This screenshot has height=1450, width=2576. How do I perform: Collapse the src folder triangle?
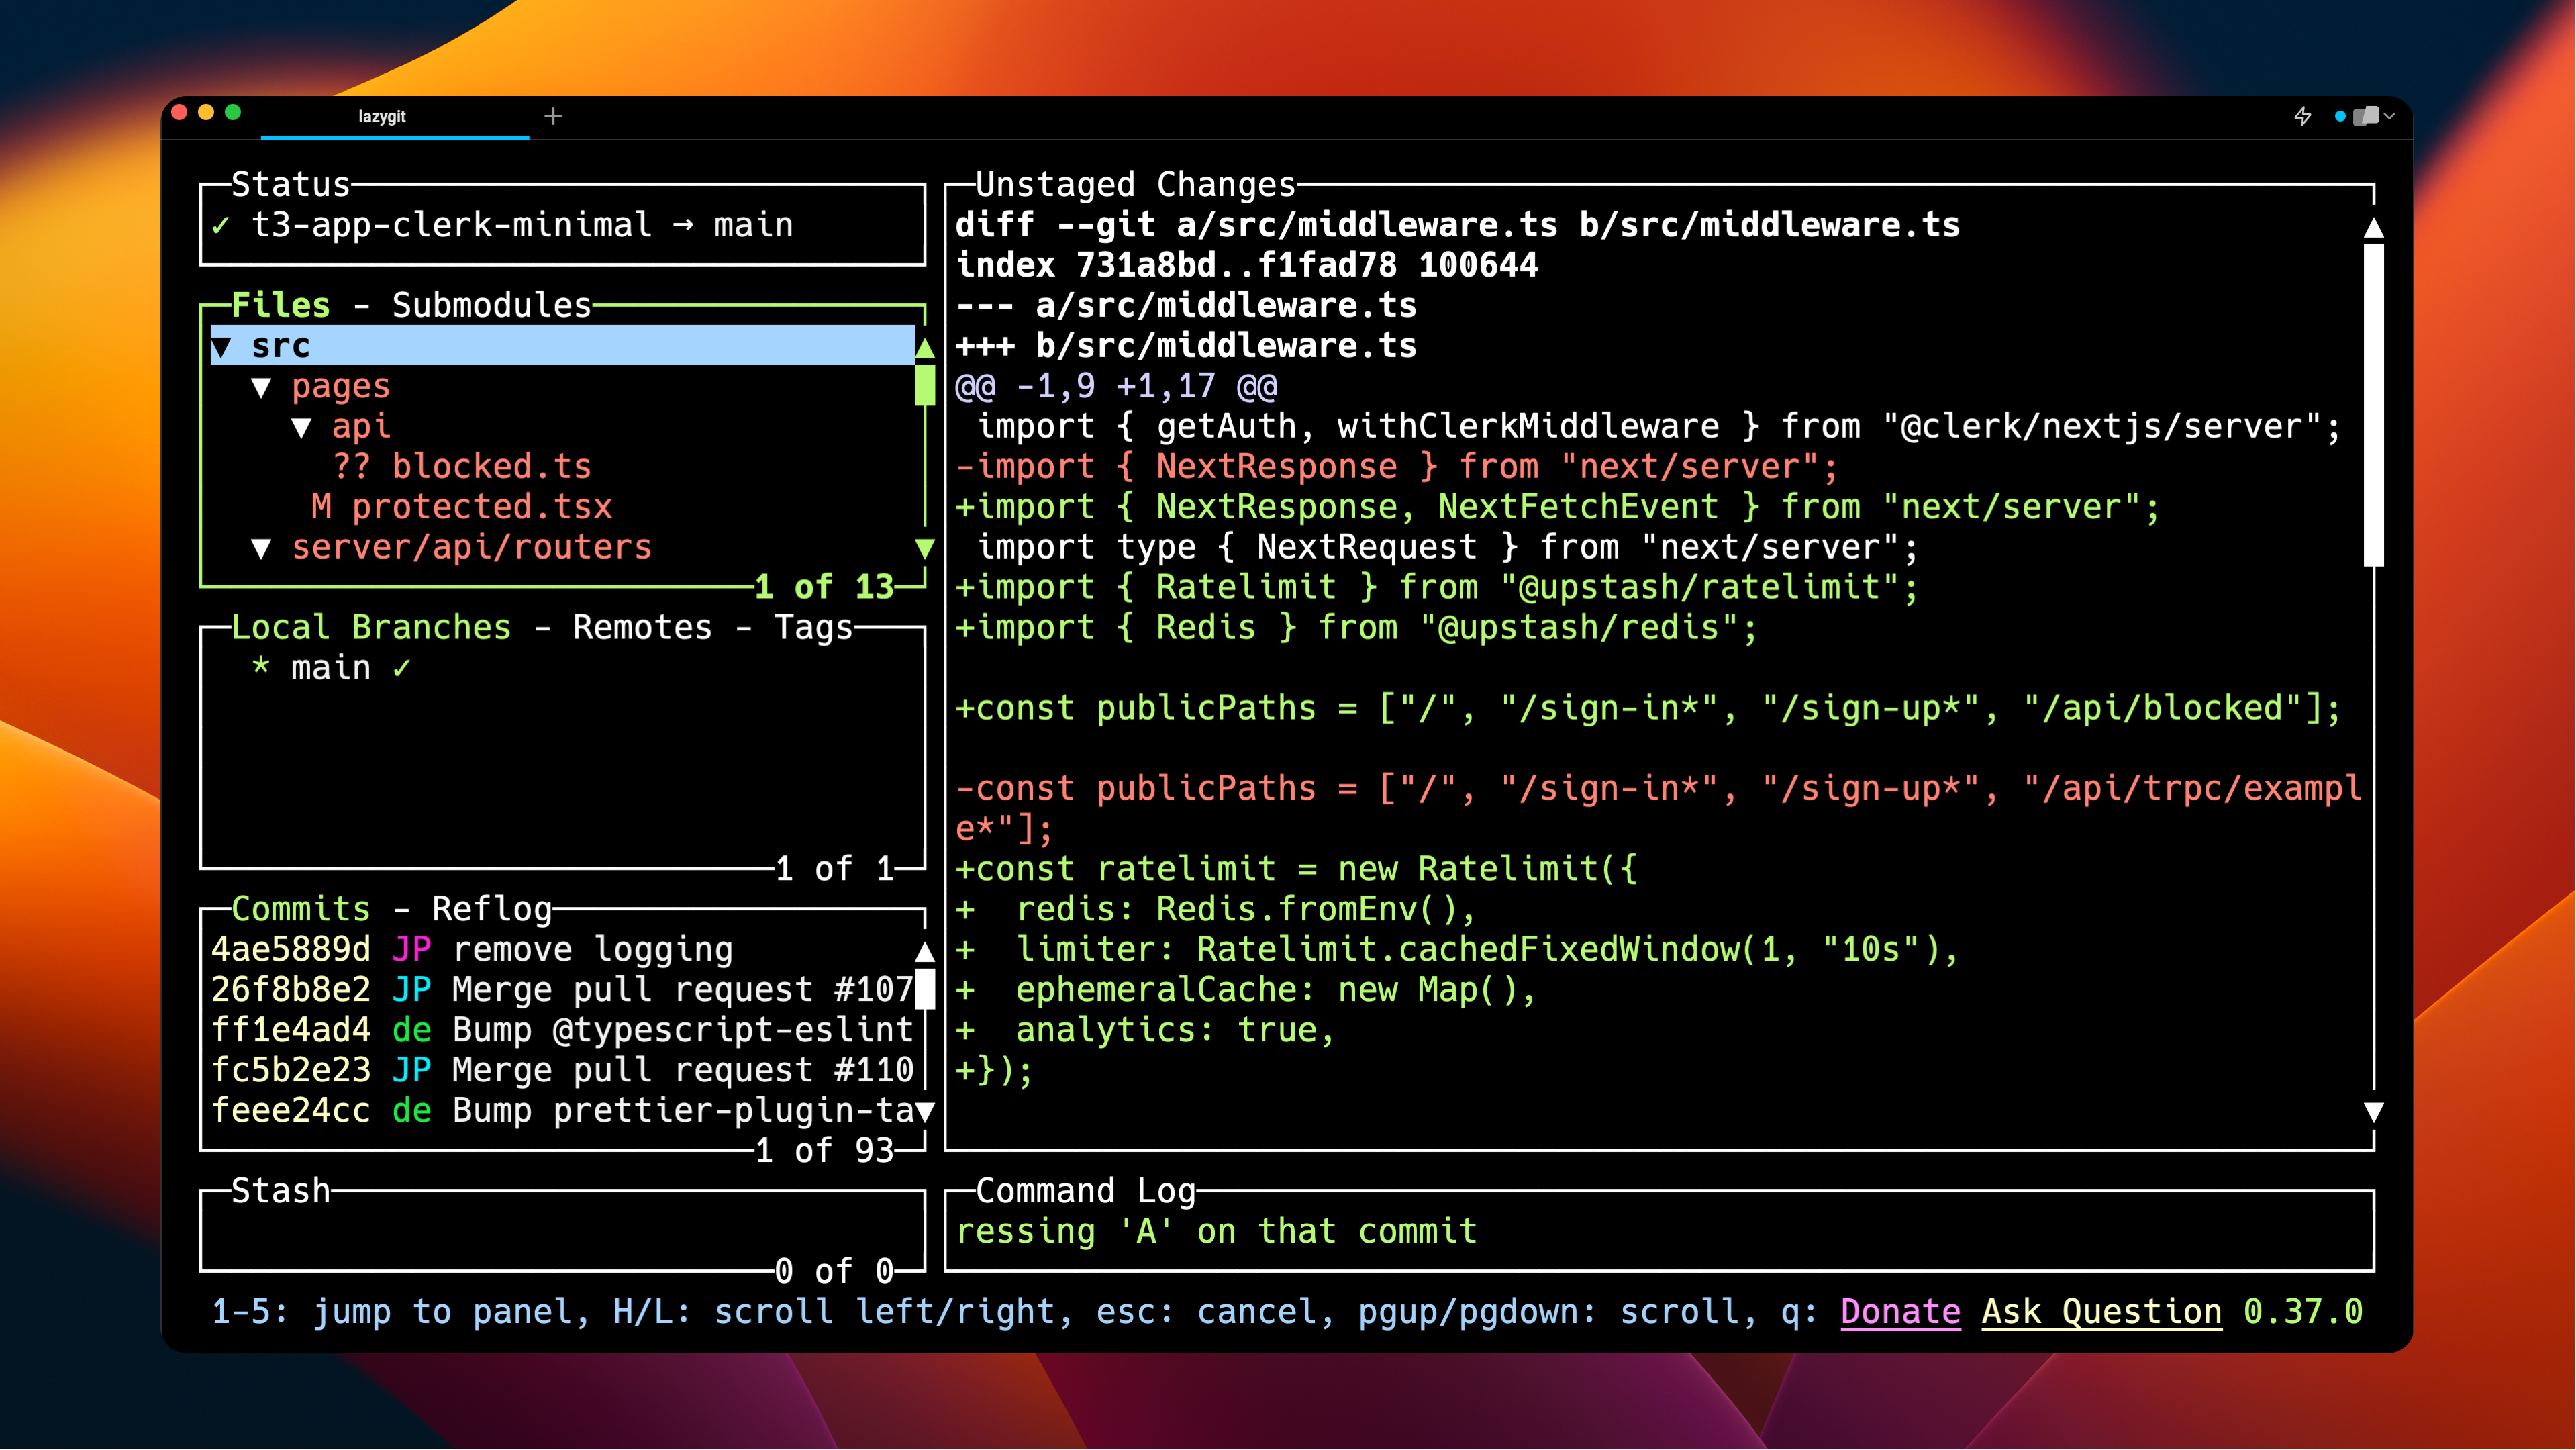222,347
